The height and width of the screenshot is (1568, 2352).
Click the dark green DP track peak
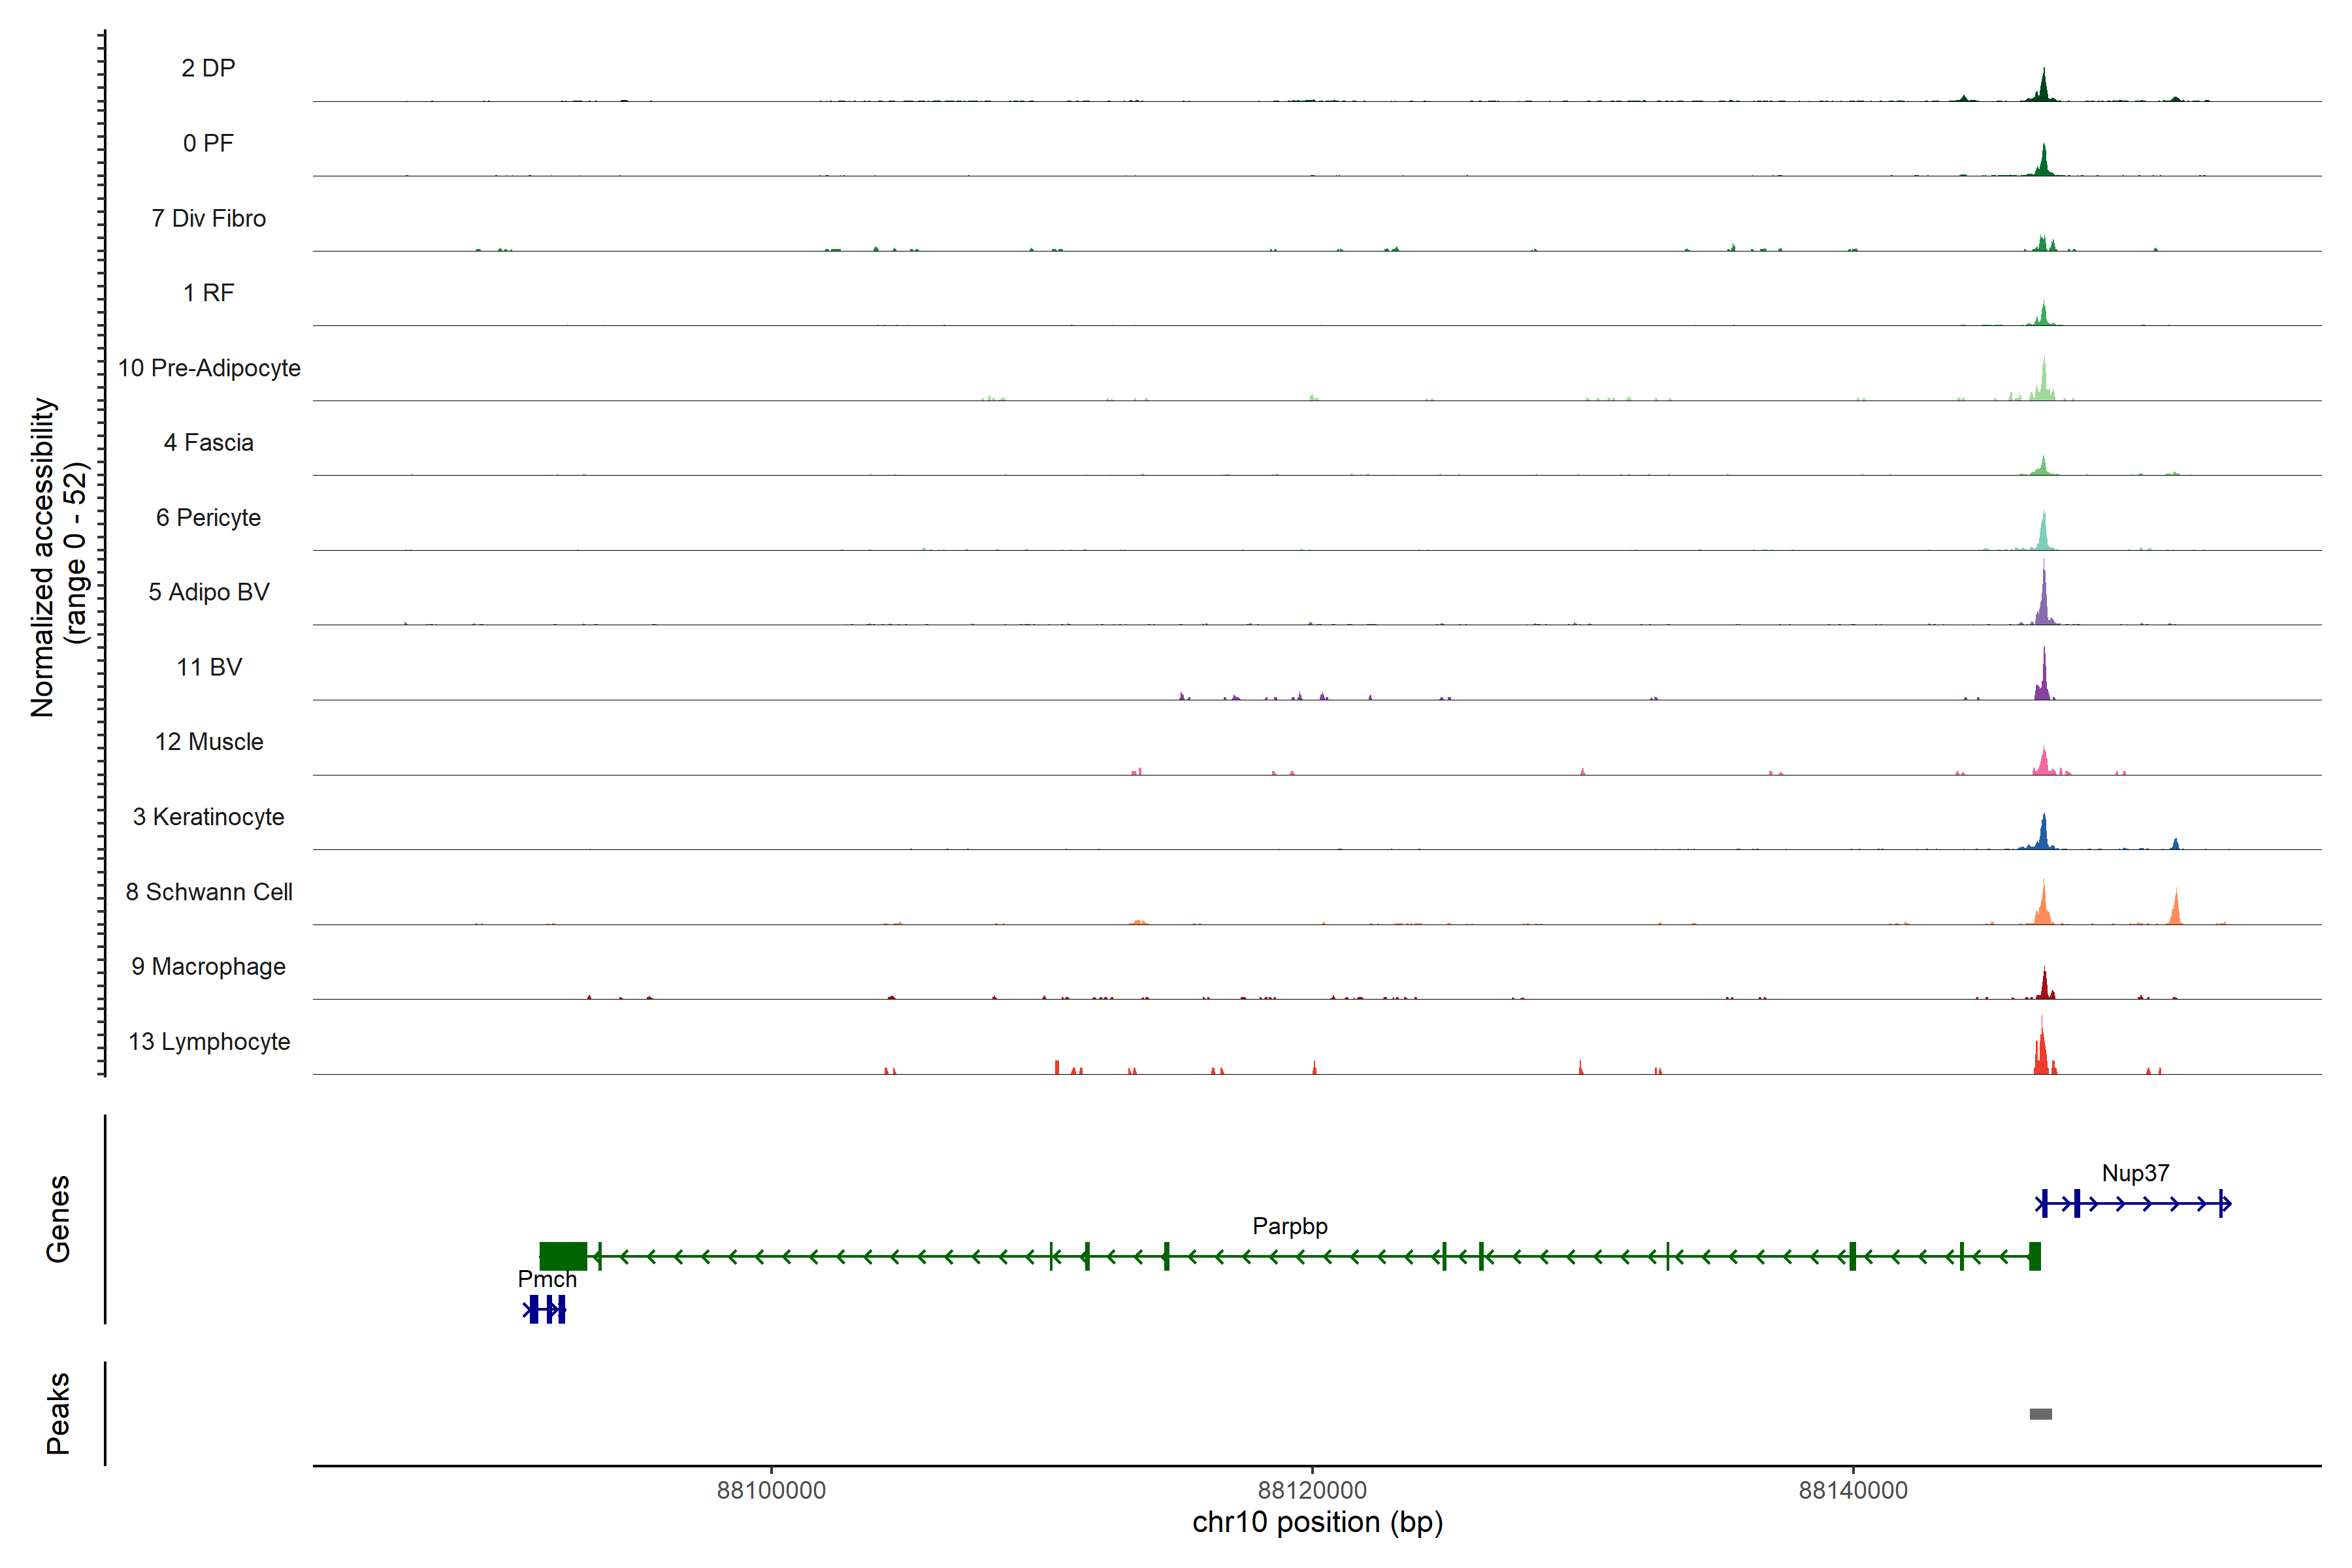coord(2043,88)
